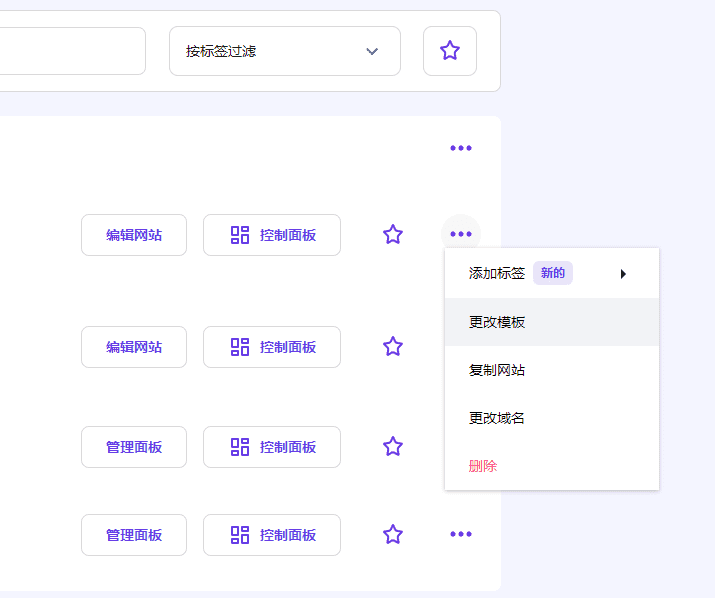This screenshot has height=598, width=715.
Task: Toggle favorite star in the first 编辑网站 row
Action: 393,235
